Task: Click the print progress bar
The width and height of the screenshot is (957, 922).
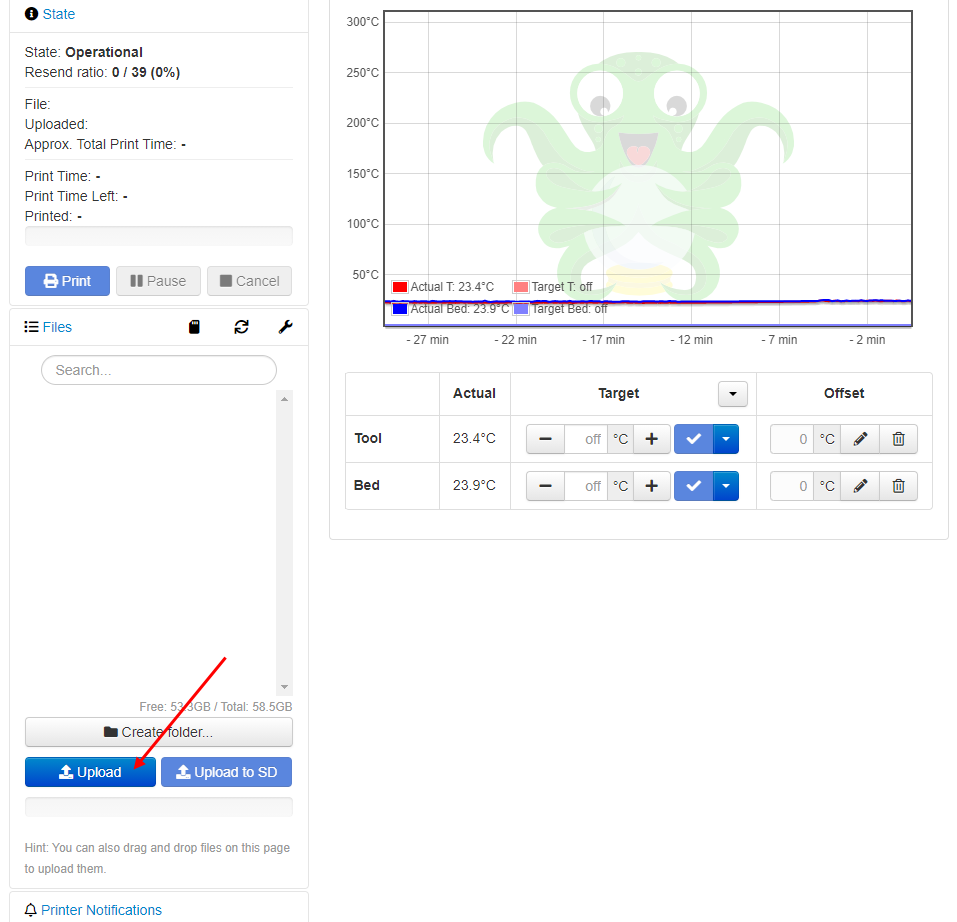Action: coord(159,236)
